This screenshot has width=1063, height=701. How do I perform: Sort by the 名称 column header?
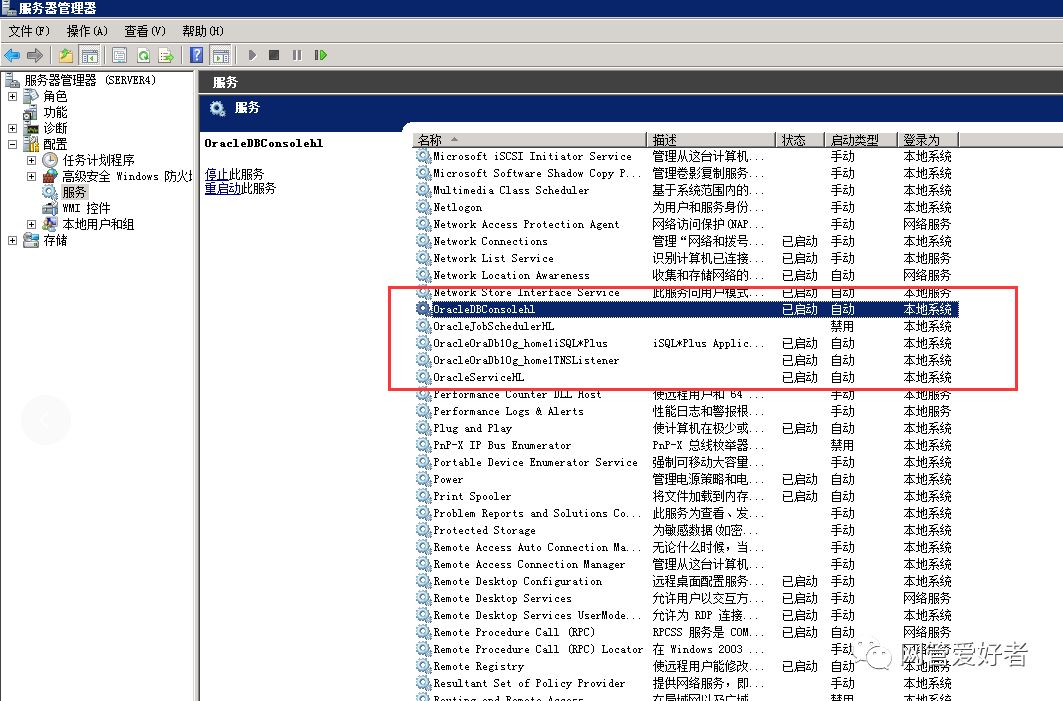[x=528, y=140]
